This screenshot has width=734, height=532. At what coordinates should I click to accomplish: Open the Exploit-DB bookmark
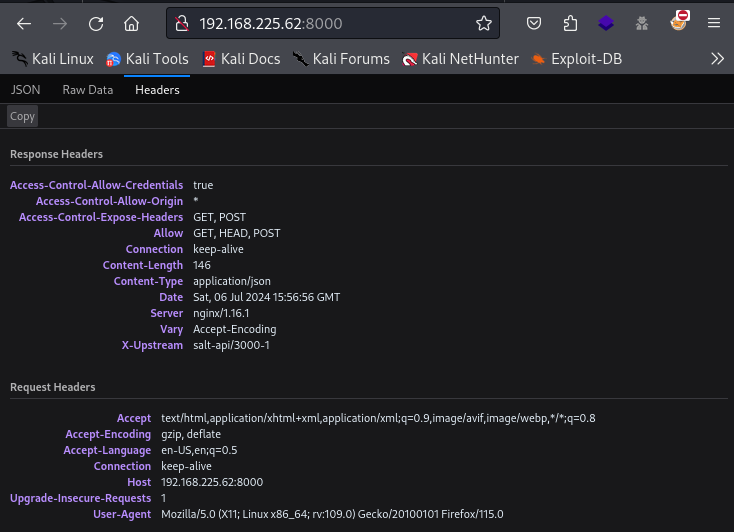tap(576, 59)
